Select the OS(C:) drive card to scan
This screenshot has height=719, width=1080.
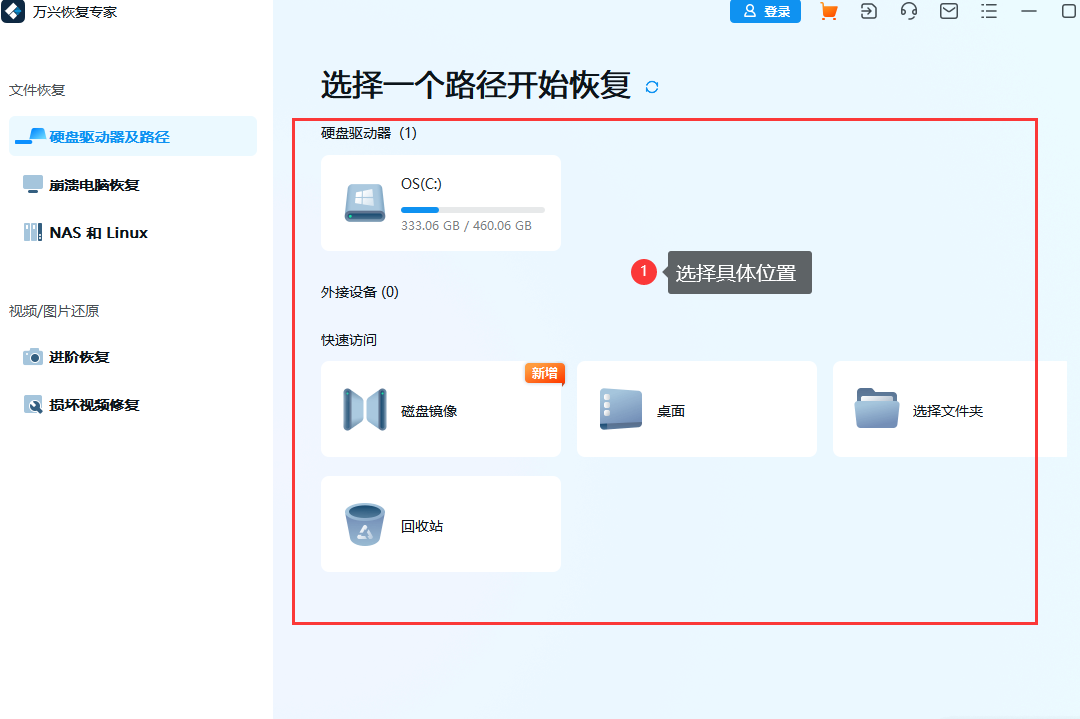click(441, 202)
